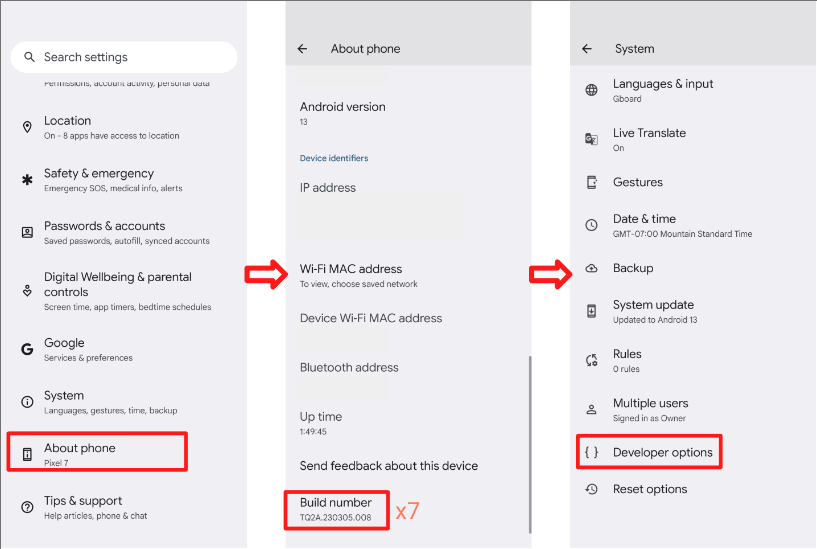This screenshot has width=817, height=549.
Task: Tap the Live Translate icon
Action: [592, 139]
